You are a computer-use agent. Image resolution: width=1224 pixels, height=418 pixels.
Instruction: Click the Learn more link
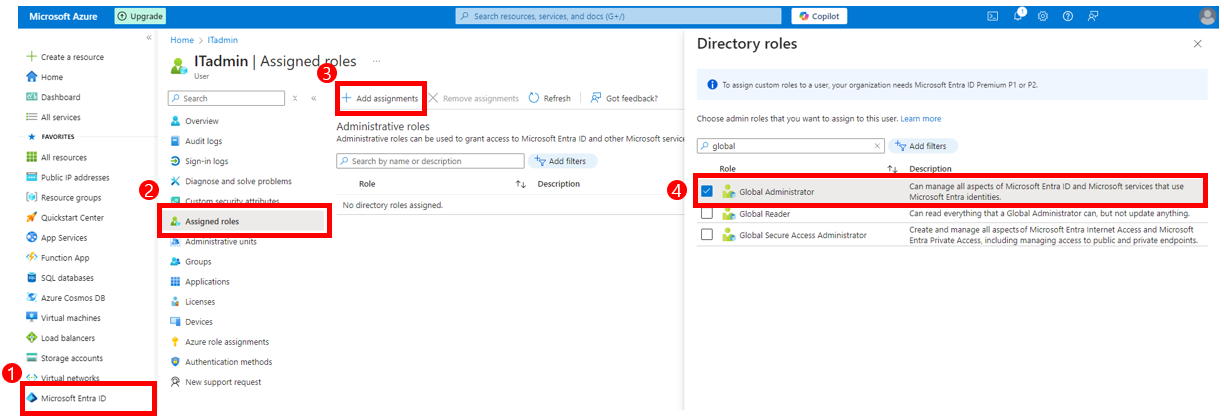pos(921,119)
